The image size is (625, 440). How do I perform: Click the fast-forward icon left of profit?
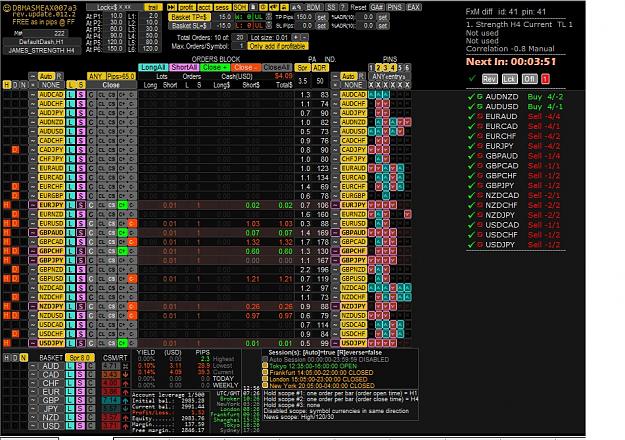tap(171, 7)
